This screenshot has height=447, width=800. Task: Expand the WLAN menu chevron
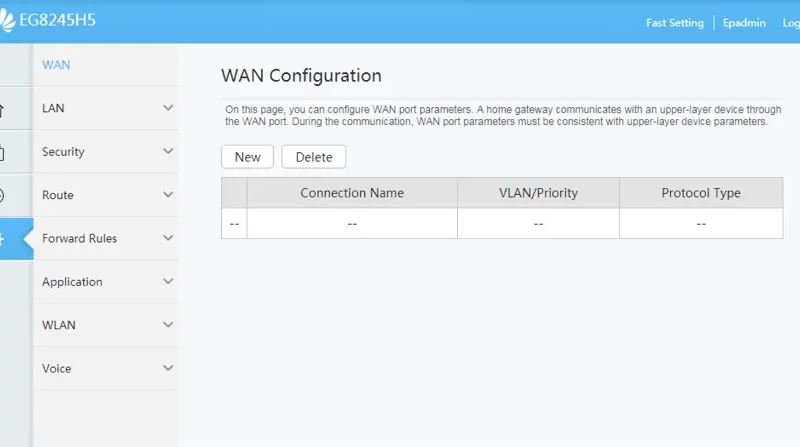[x=168, y=325]
